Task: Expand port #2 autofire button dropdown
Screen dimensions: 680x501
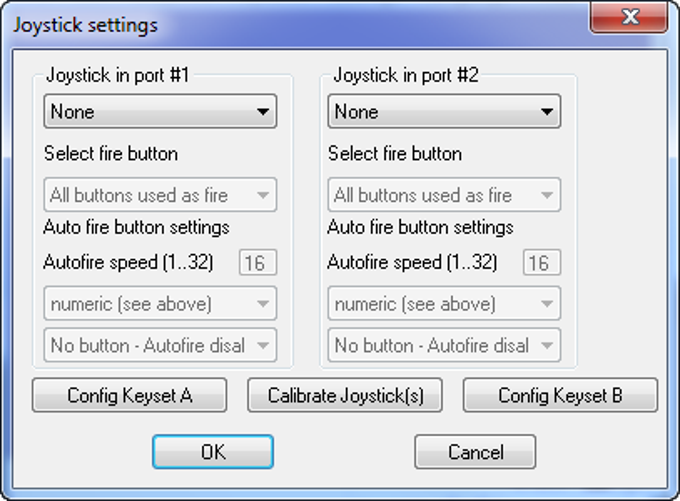Action: pyautogui.click(x=444, y=346)
